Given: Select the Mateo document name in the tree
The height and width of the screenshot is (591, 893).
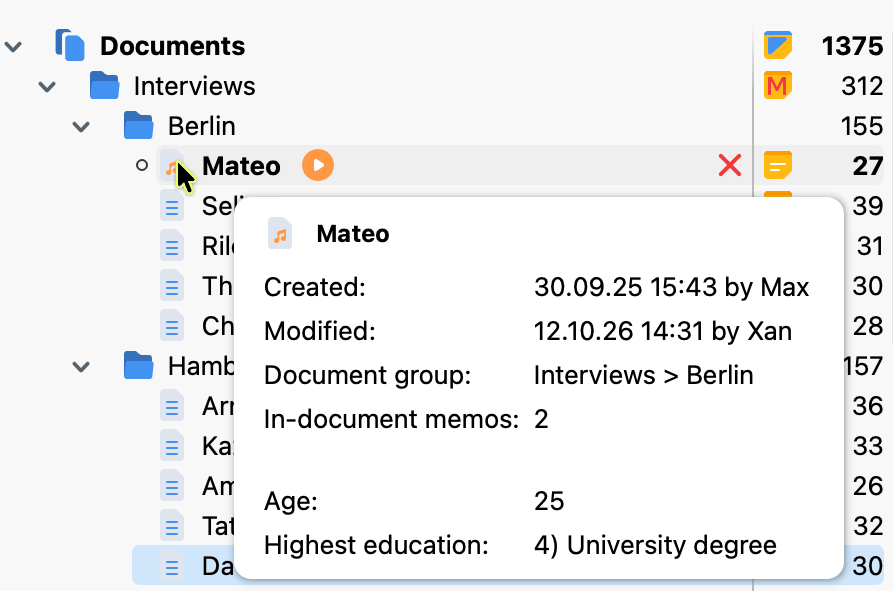Looking at the screenshot, I should click(241, 166).
